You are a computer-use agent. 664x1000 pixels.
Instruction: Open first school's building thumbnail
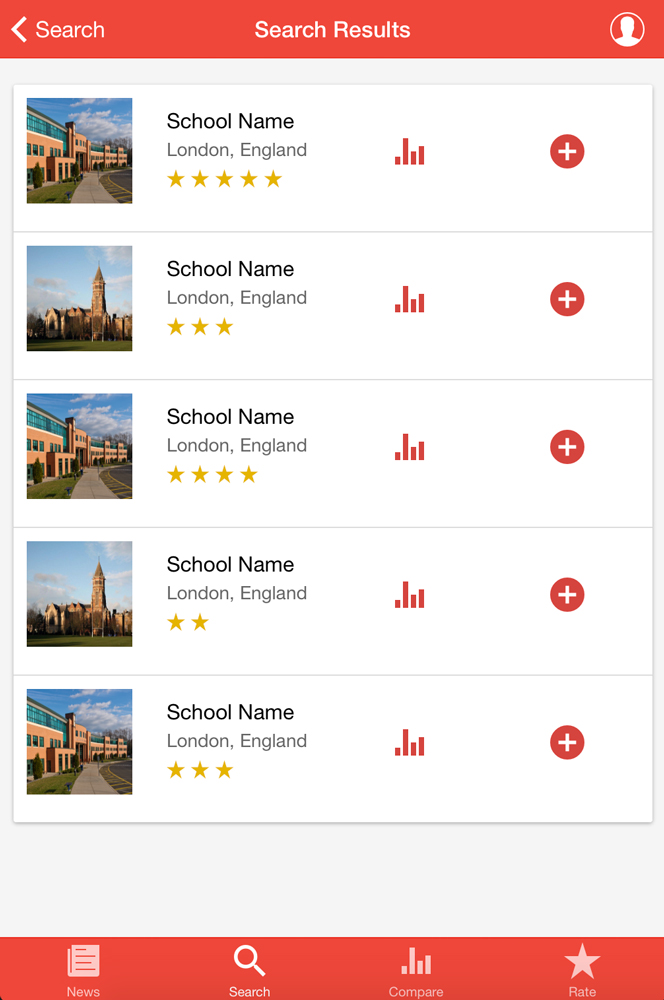point(79,151)
